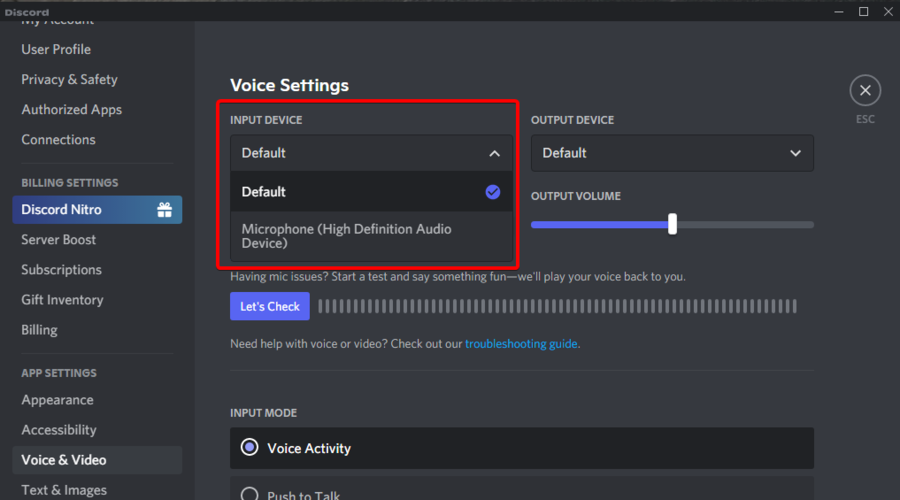The height and width of the screenshot is (500, 900).
Task: Minimize the Discord window
Action: [839, 11]
